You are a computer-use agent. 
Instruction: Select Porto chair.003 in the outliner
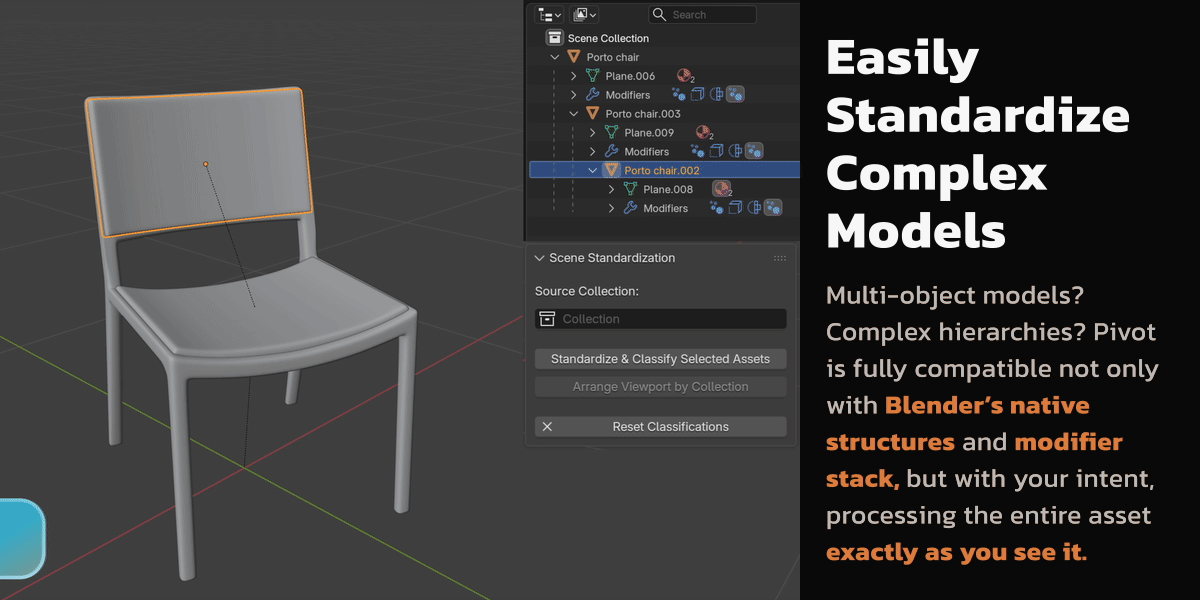pos(642,114)
